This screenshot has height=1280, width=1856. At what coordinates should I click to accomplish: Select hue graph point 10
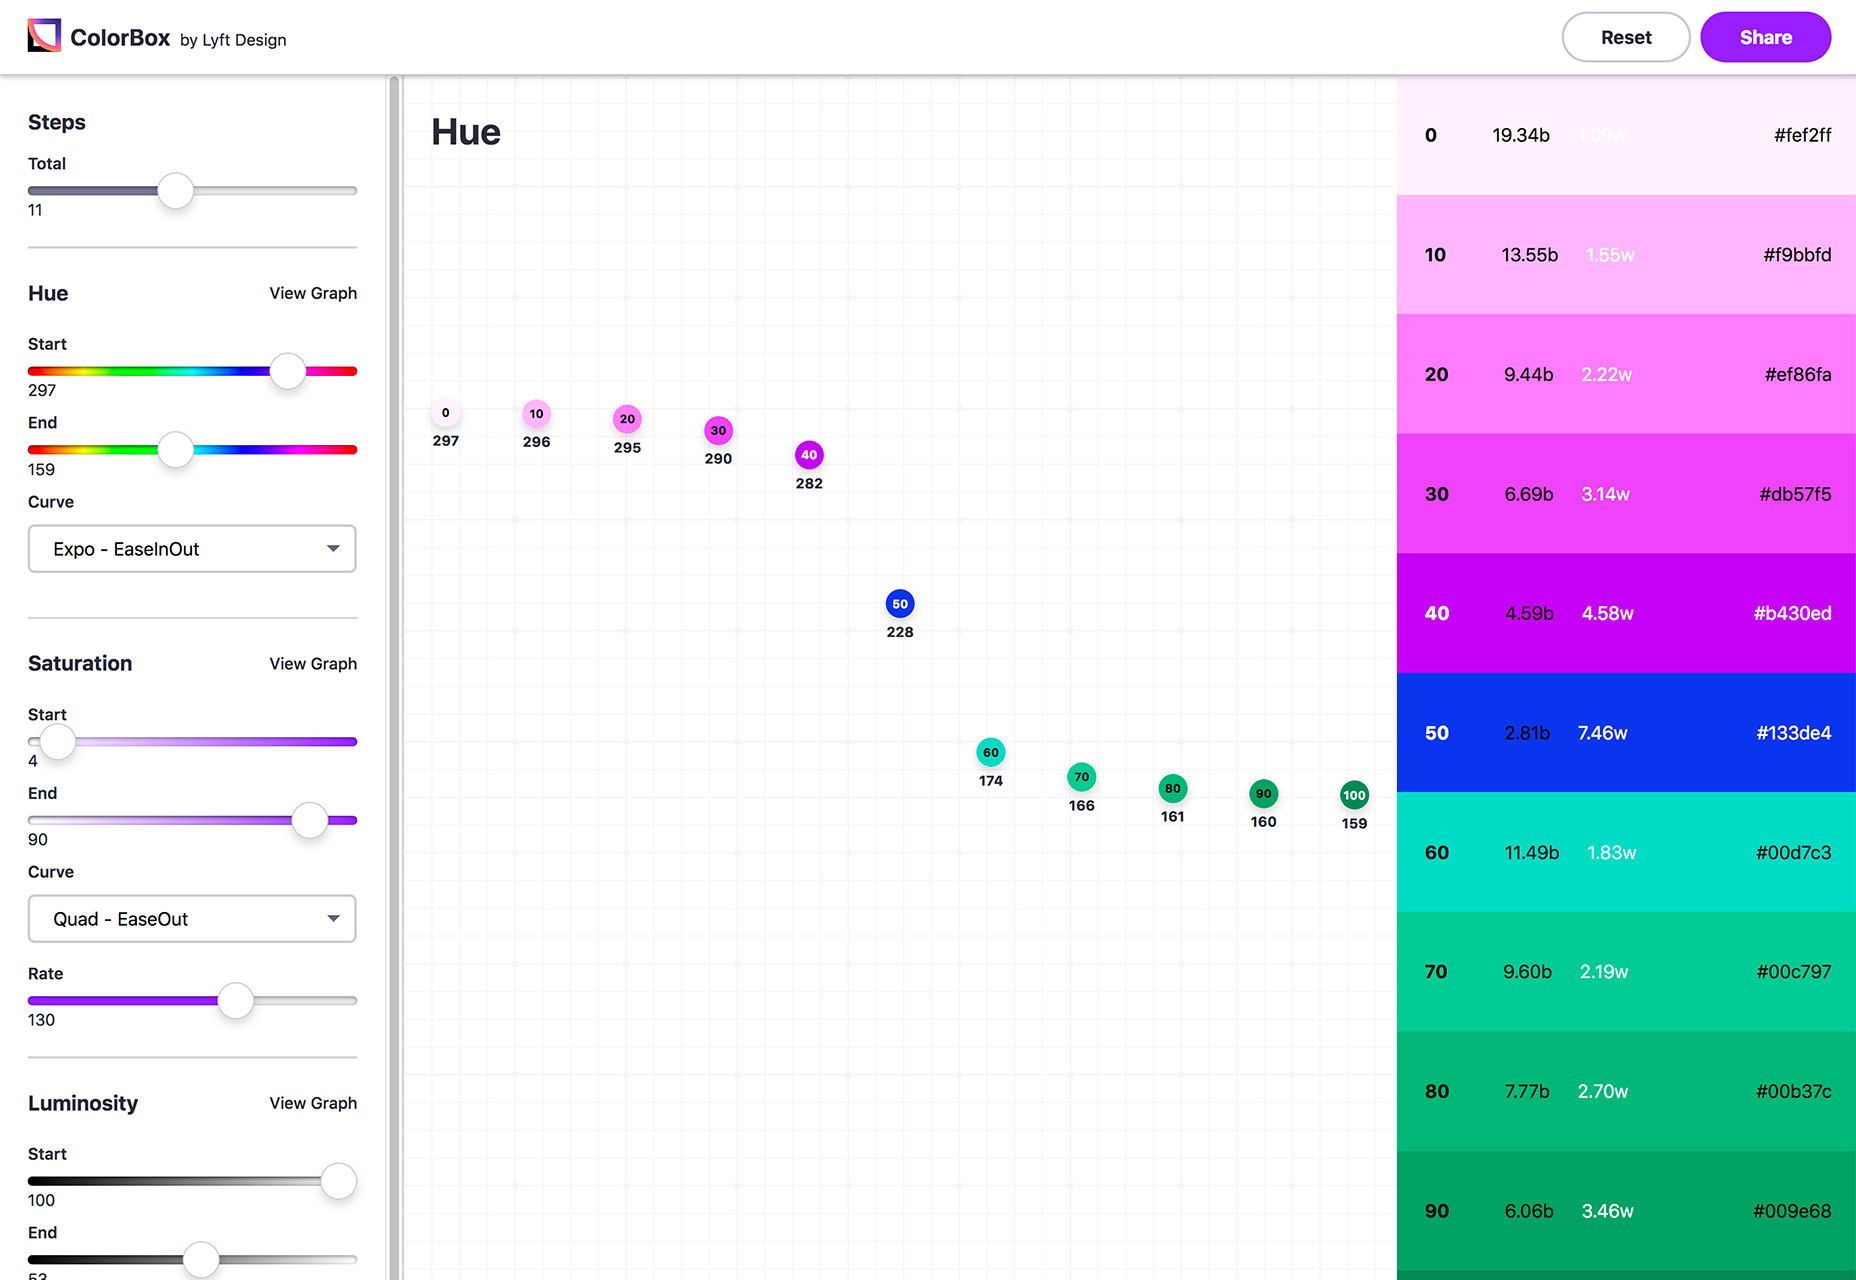click(537, 413)
